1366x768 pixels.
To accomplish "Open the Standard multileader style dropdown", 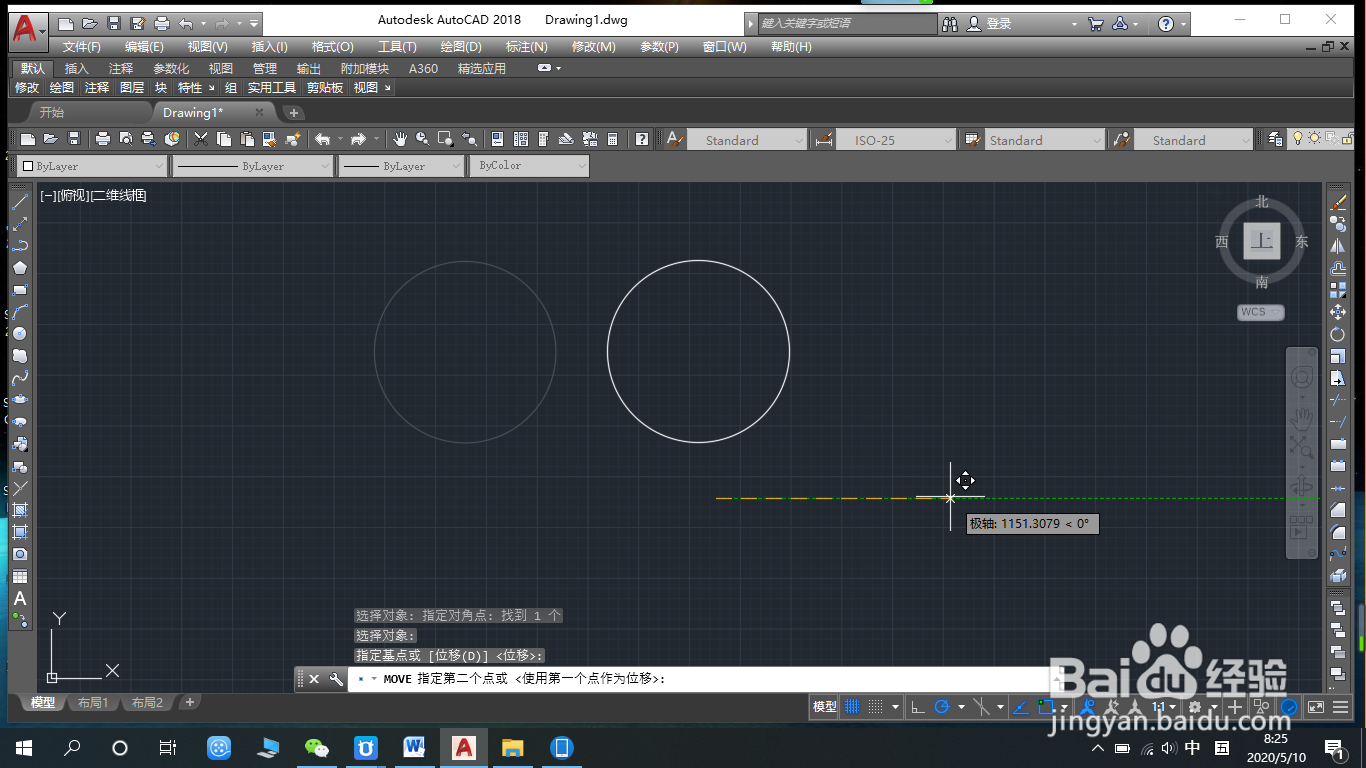I will (x=1194, y=140).
